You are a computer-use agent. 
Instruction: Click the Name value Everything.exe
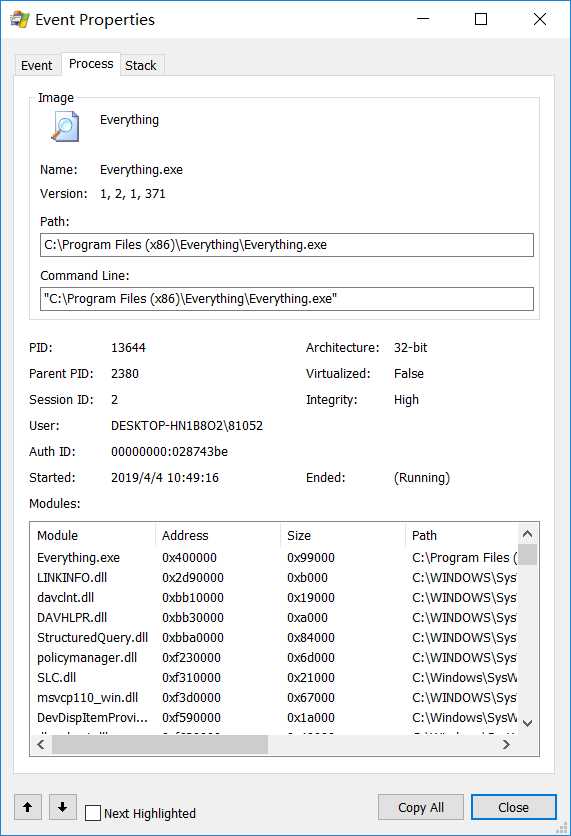[x=141, y=170]
